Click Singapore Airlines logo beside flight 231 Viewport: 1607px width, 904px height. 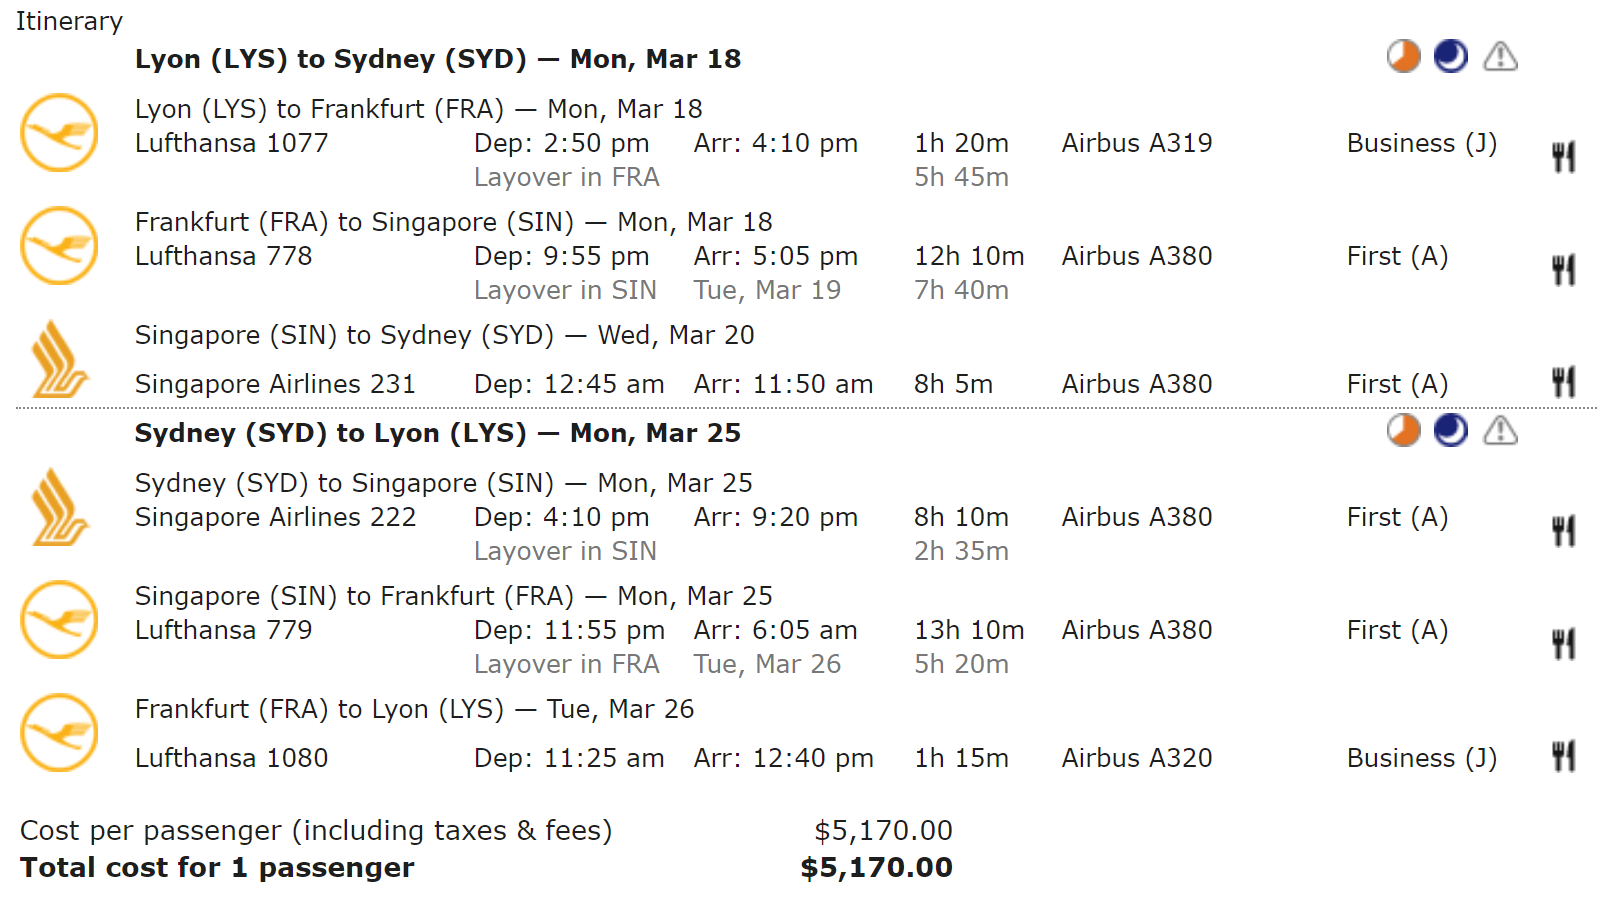(x=60, y=359)
